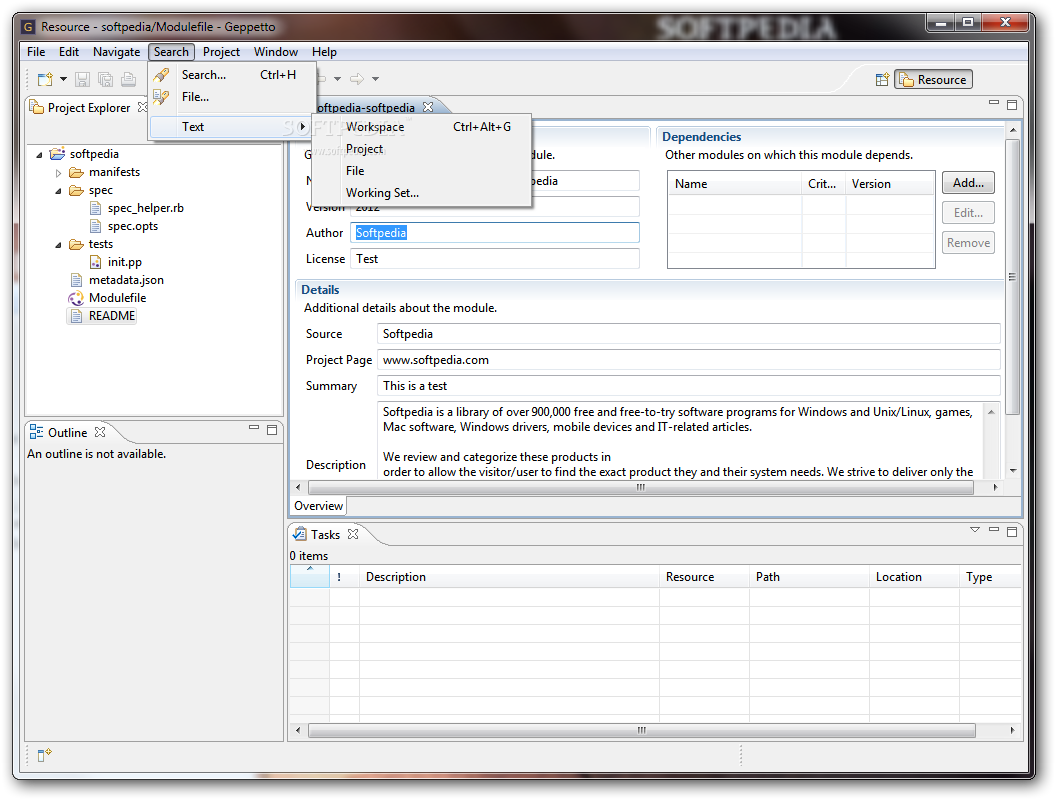
Task: Maximize the editor area
Action: [1012, 104]
